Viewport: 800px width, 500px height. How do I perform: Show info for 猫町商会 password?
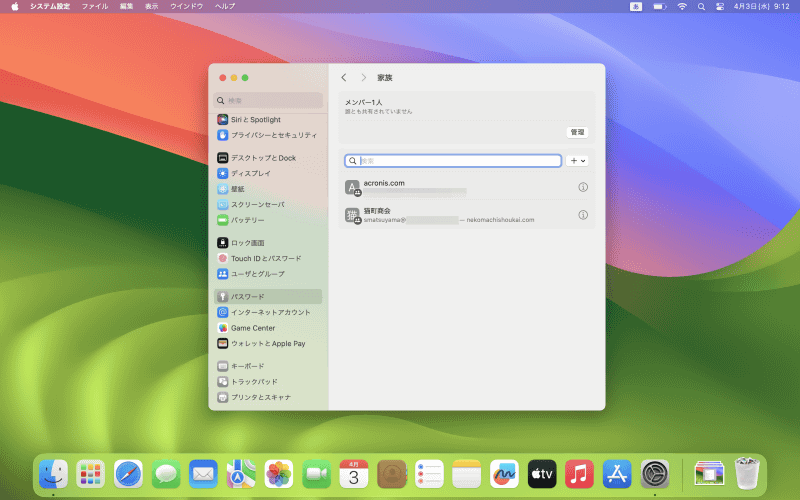(x=583, y=215)
